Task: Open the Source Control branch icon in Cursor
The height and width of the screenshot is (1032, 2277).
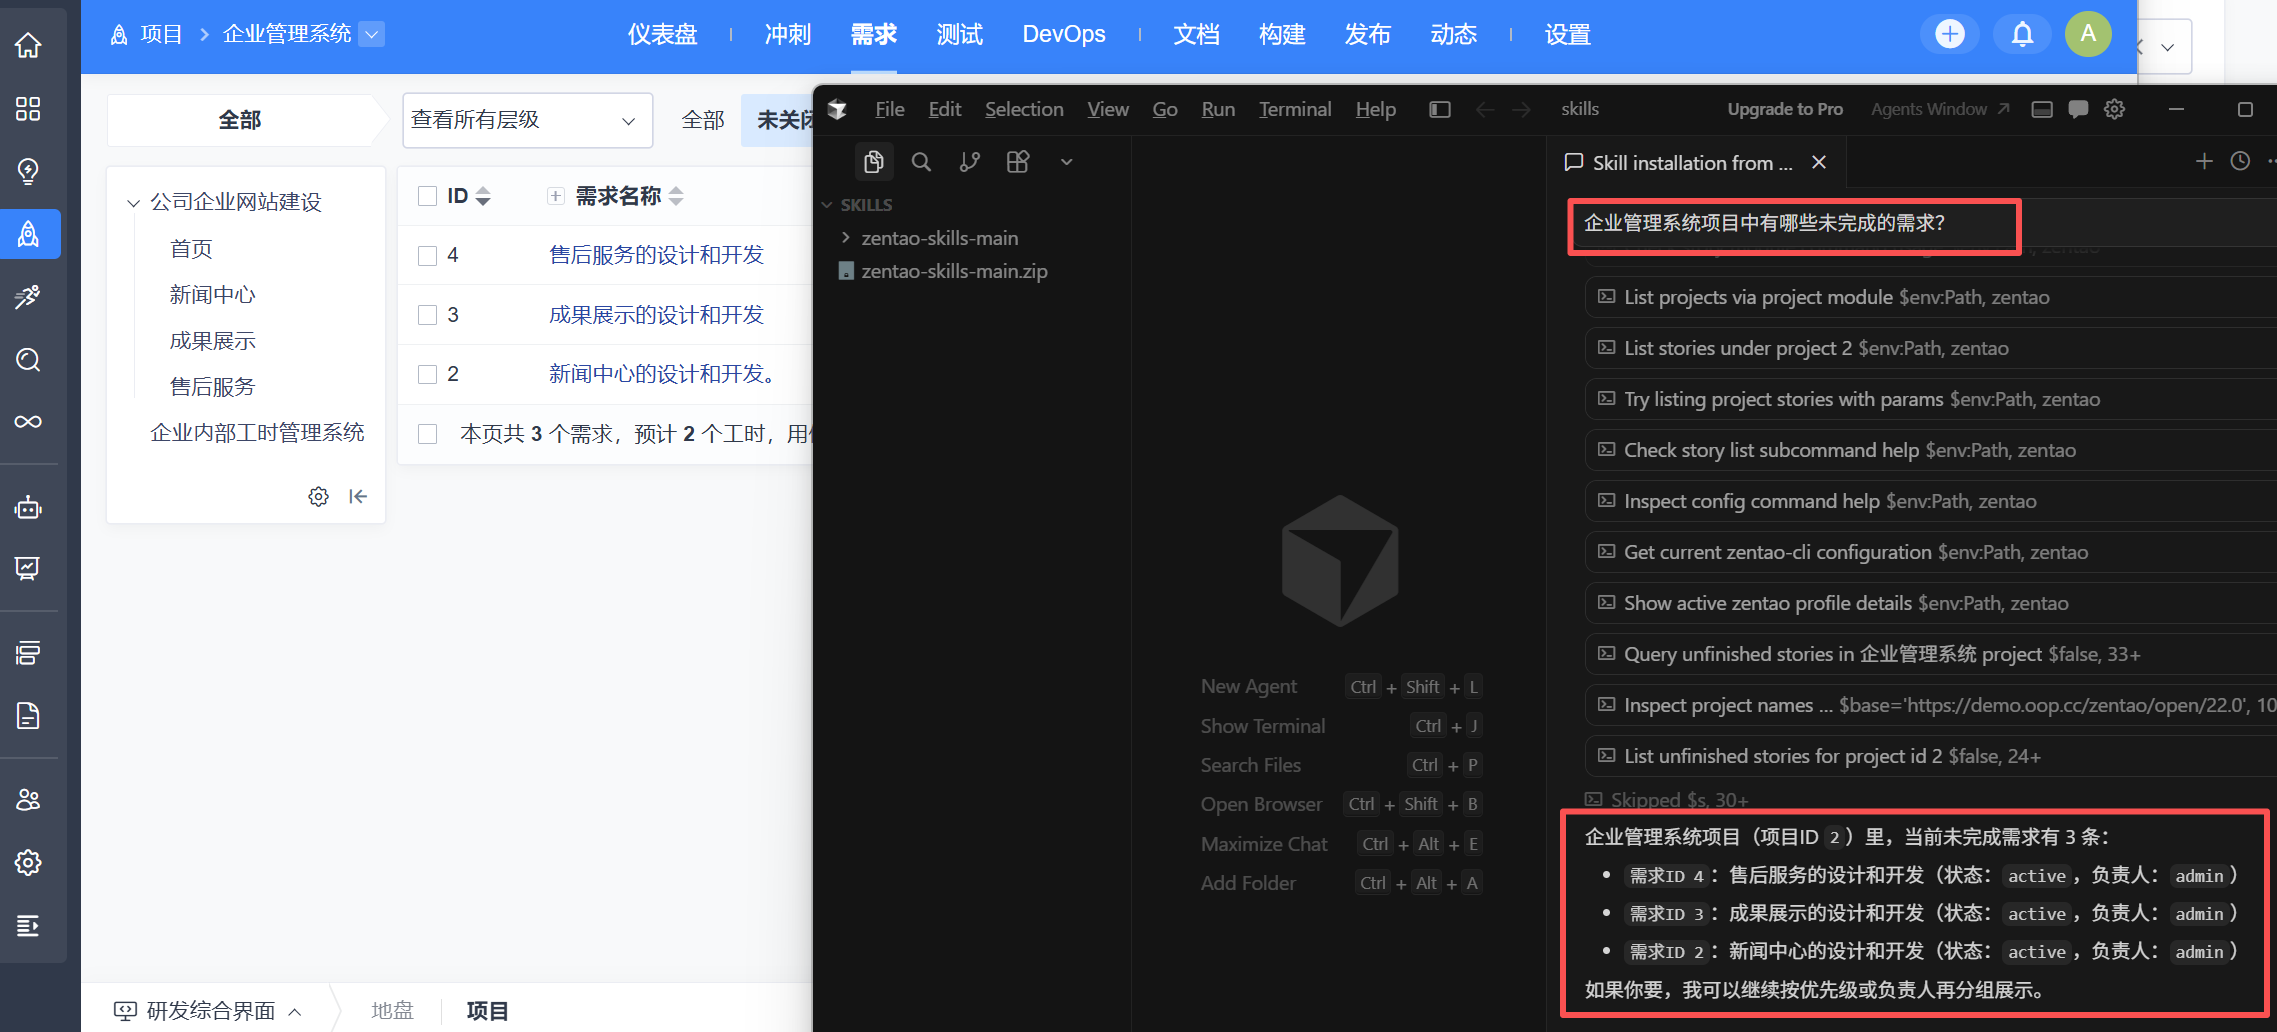Action: 969,162
